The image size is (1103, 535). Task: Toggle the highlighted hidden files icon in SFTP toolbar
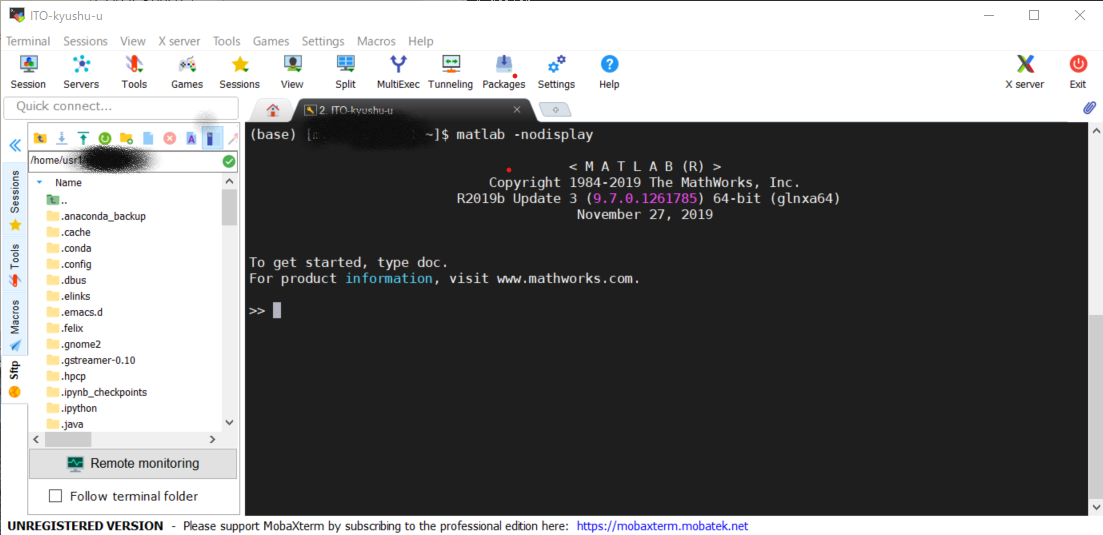pyautogui.click(x=212, y=138)
